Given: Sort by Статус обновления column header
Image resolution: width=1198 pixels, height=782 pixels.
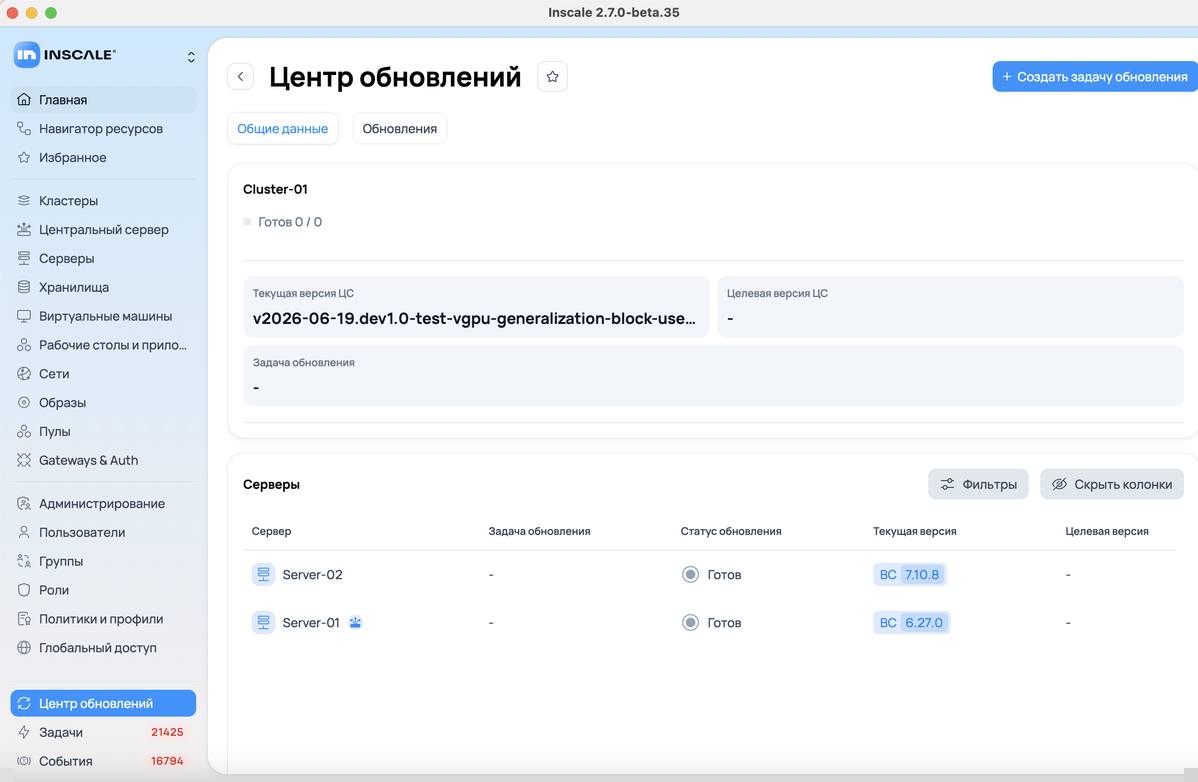Looking at the screenshot, I should pyautogui.click(x=731, y=532).
